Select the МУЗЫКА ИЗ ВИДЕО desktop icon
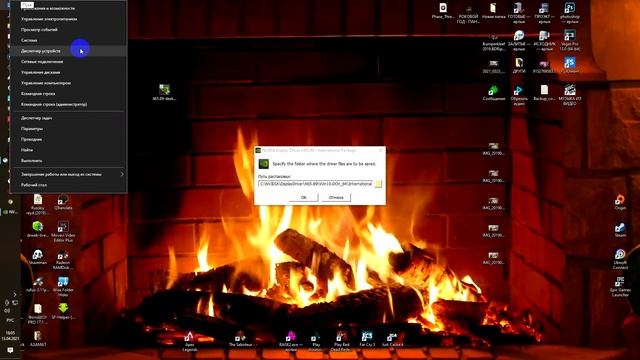Screen dimensions: 640x360 click(569, 95)
